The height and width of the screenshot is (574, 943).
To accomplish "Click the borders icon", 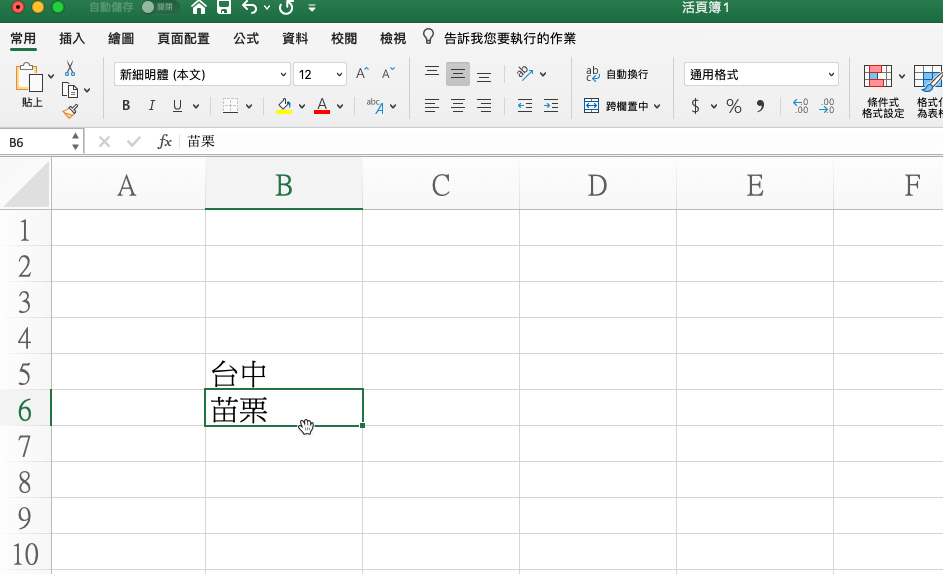I will click(230, 106).
